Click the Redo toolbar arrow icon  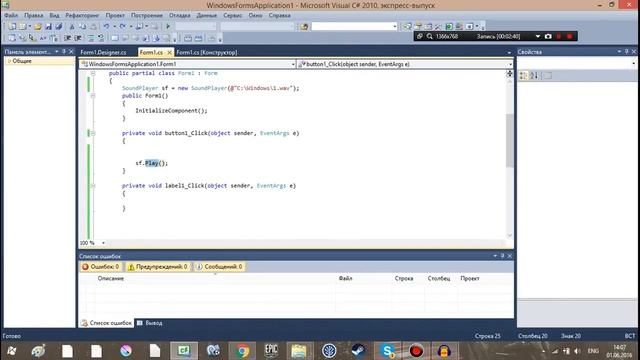(x=122, y=27)
